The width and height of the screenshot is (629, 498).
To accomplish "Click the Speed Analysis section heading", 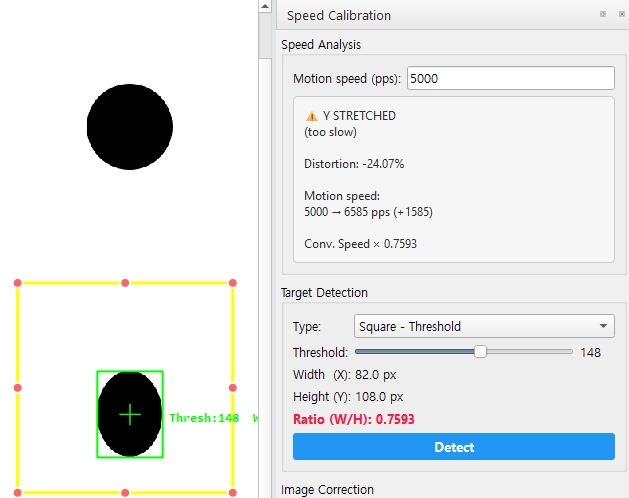I will pyautogui.click(x=321, y=45).
